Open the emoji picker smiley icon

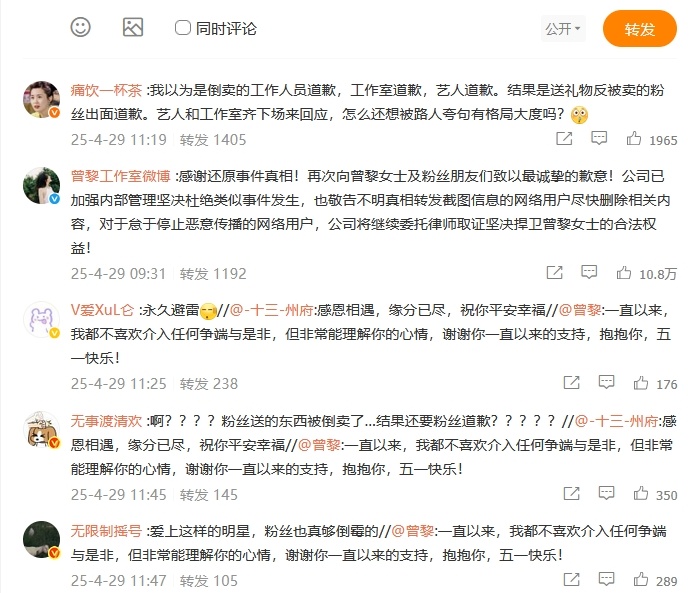click(x=80, y=27)
